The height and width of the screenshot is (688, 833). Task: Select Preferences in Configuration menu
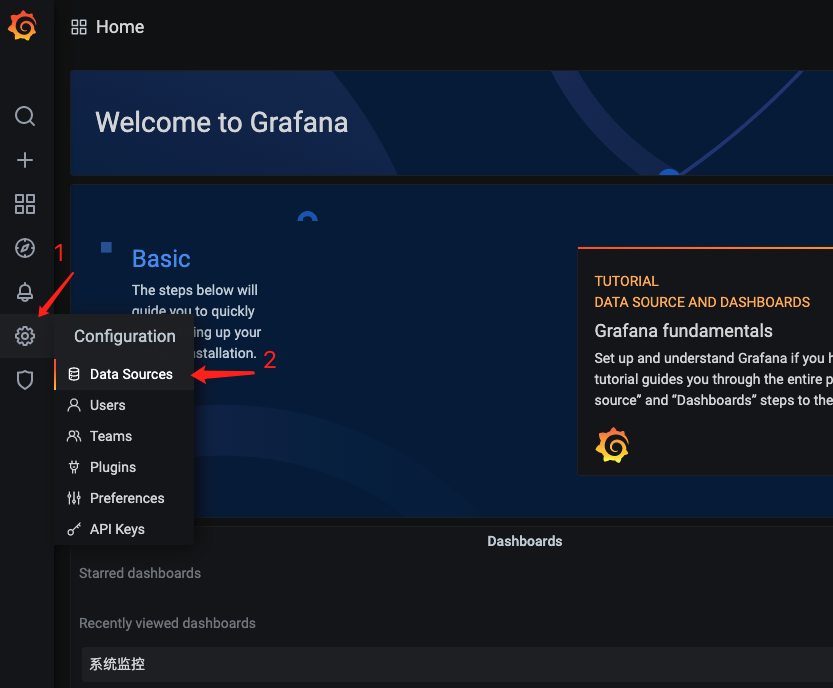click(124, 498)
